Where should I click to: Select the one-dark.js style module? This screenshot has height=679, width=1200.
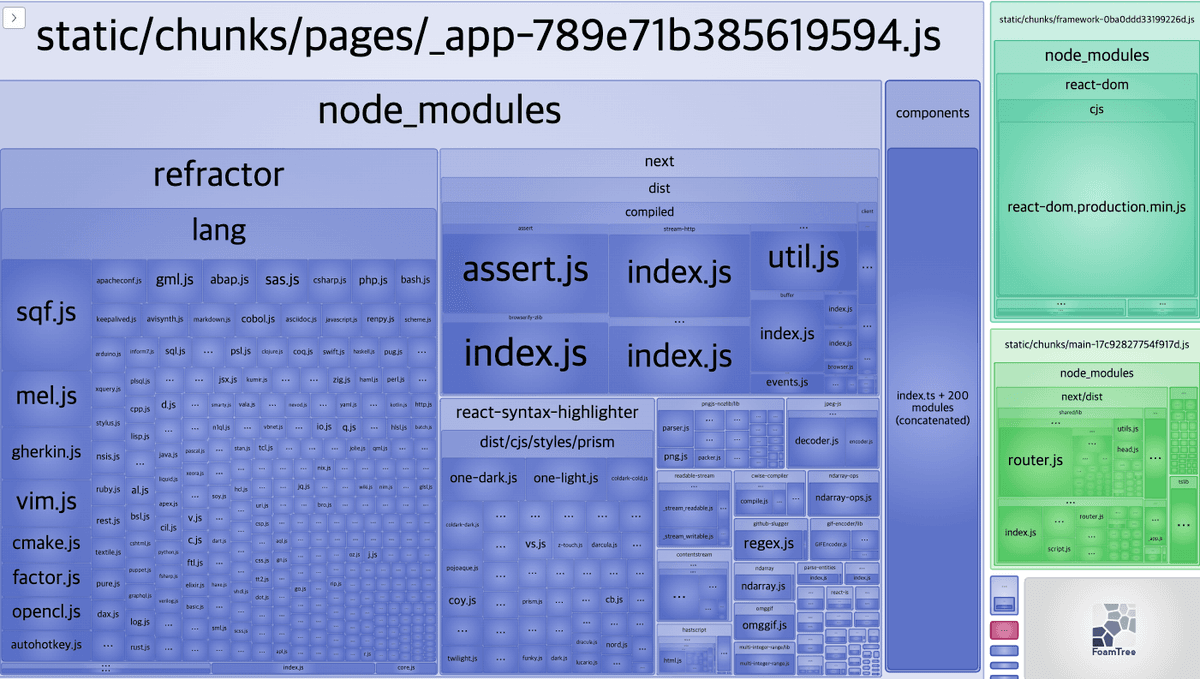(482, 478)
